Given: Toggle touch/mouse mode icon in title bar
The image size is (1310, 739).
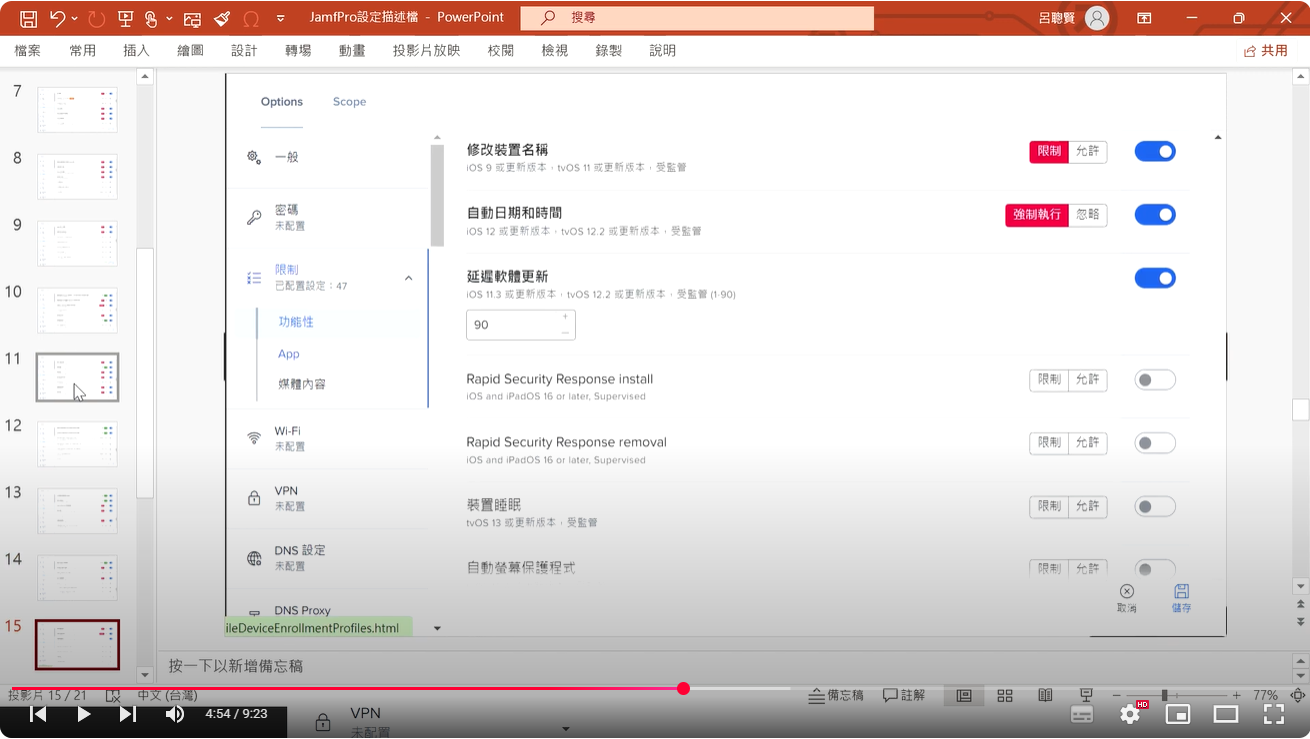Looking at the screenshot, I should (151, 18).
